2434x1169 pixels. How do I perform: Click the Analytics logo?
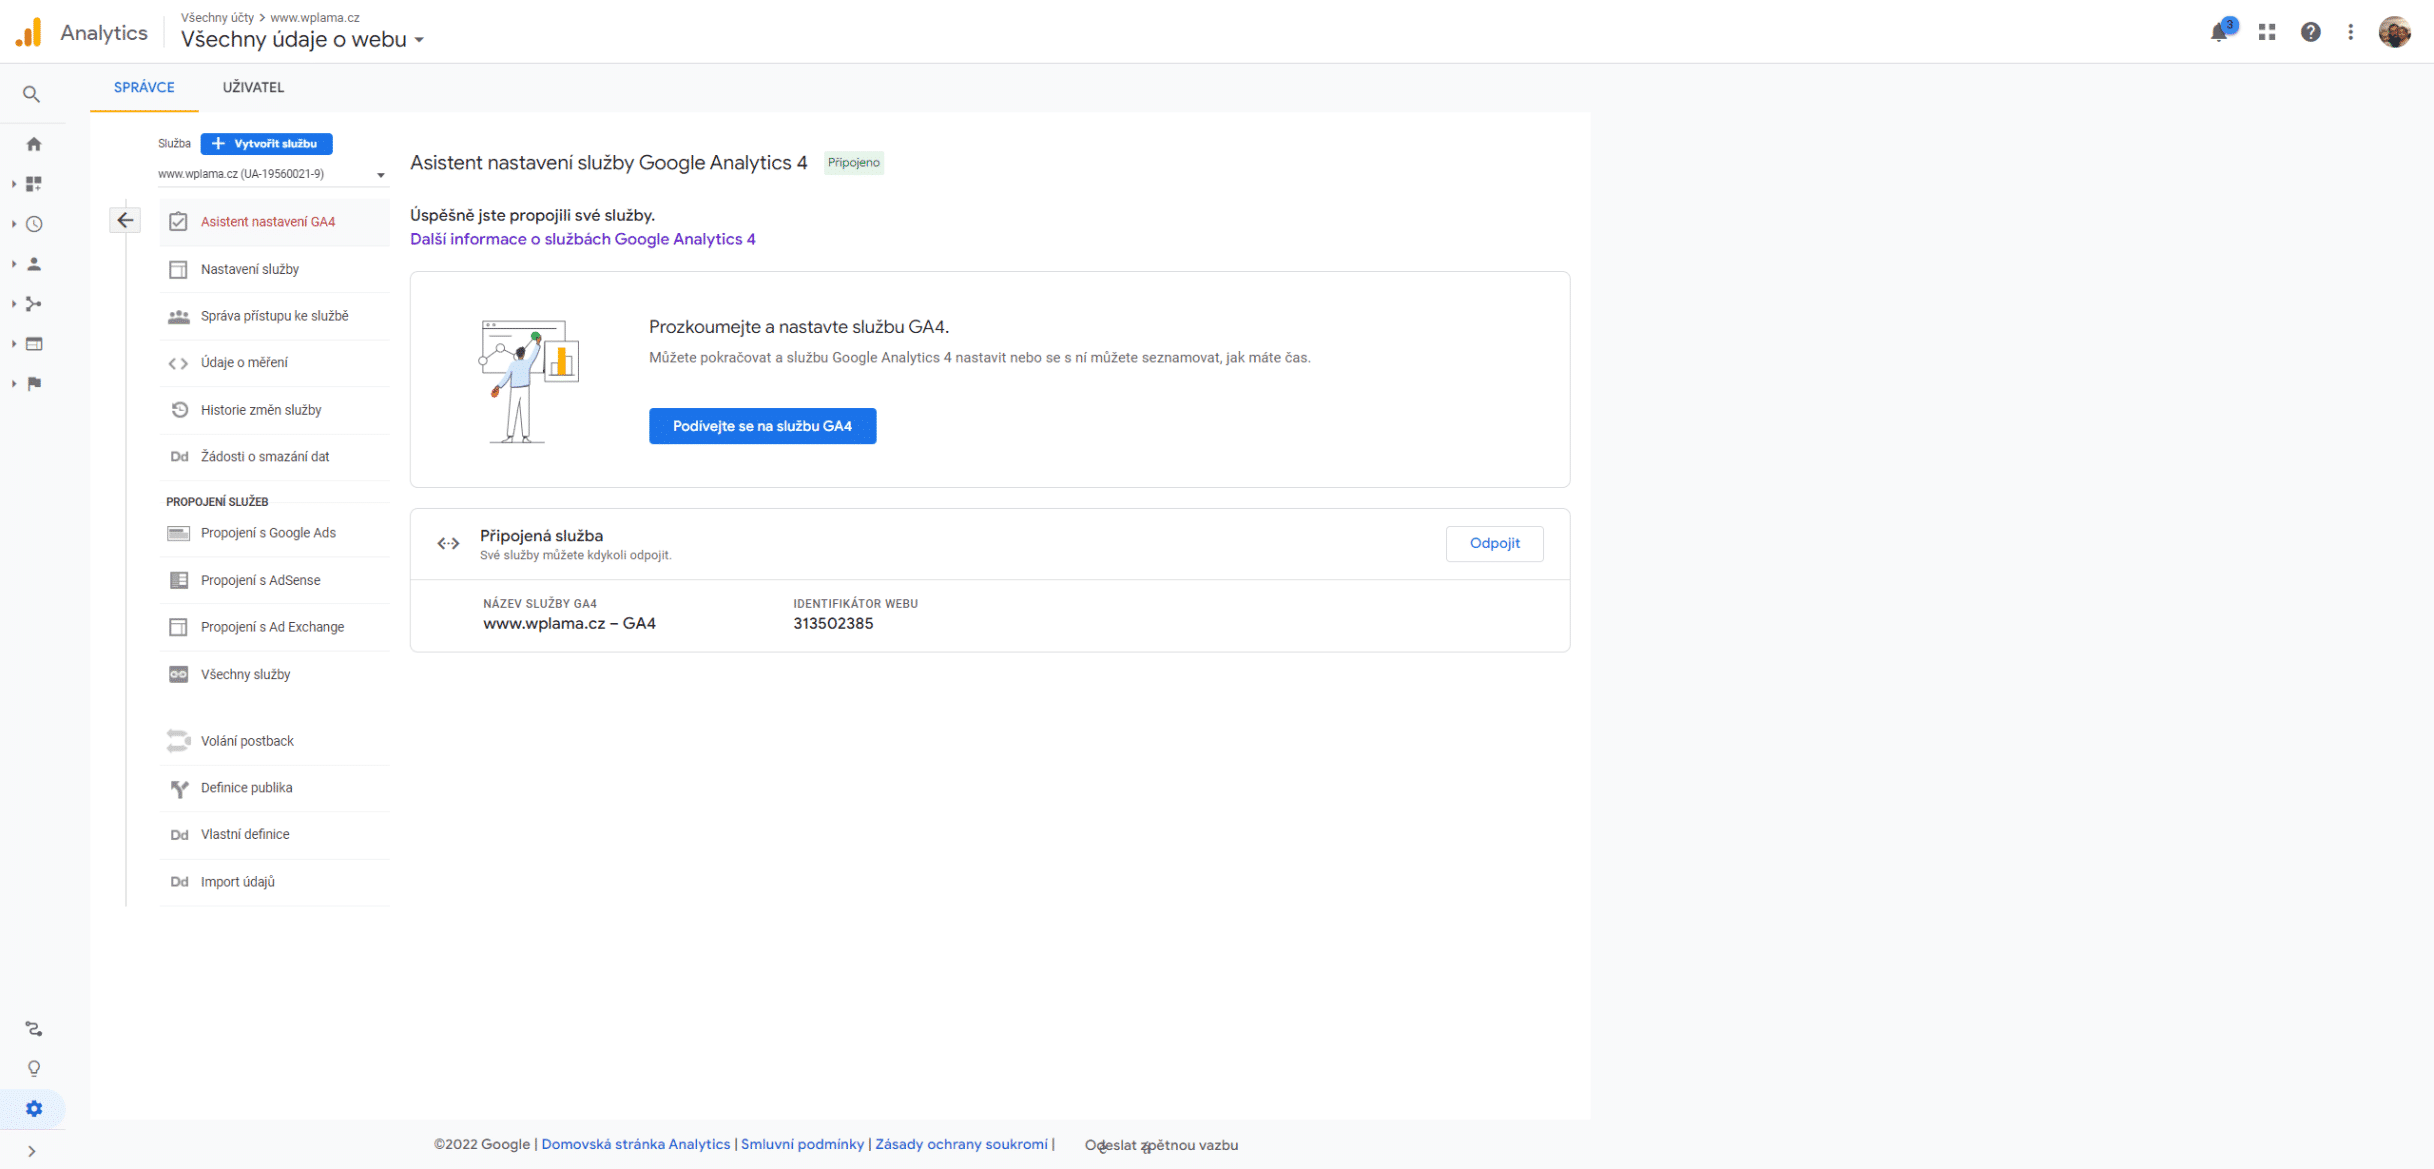[29, 32]
